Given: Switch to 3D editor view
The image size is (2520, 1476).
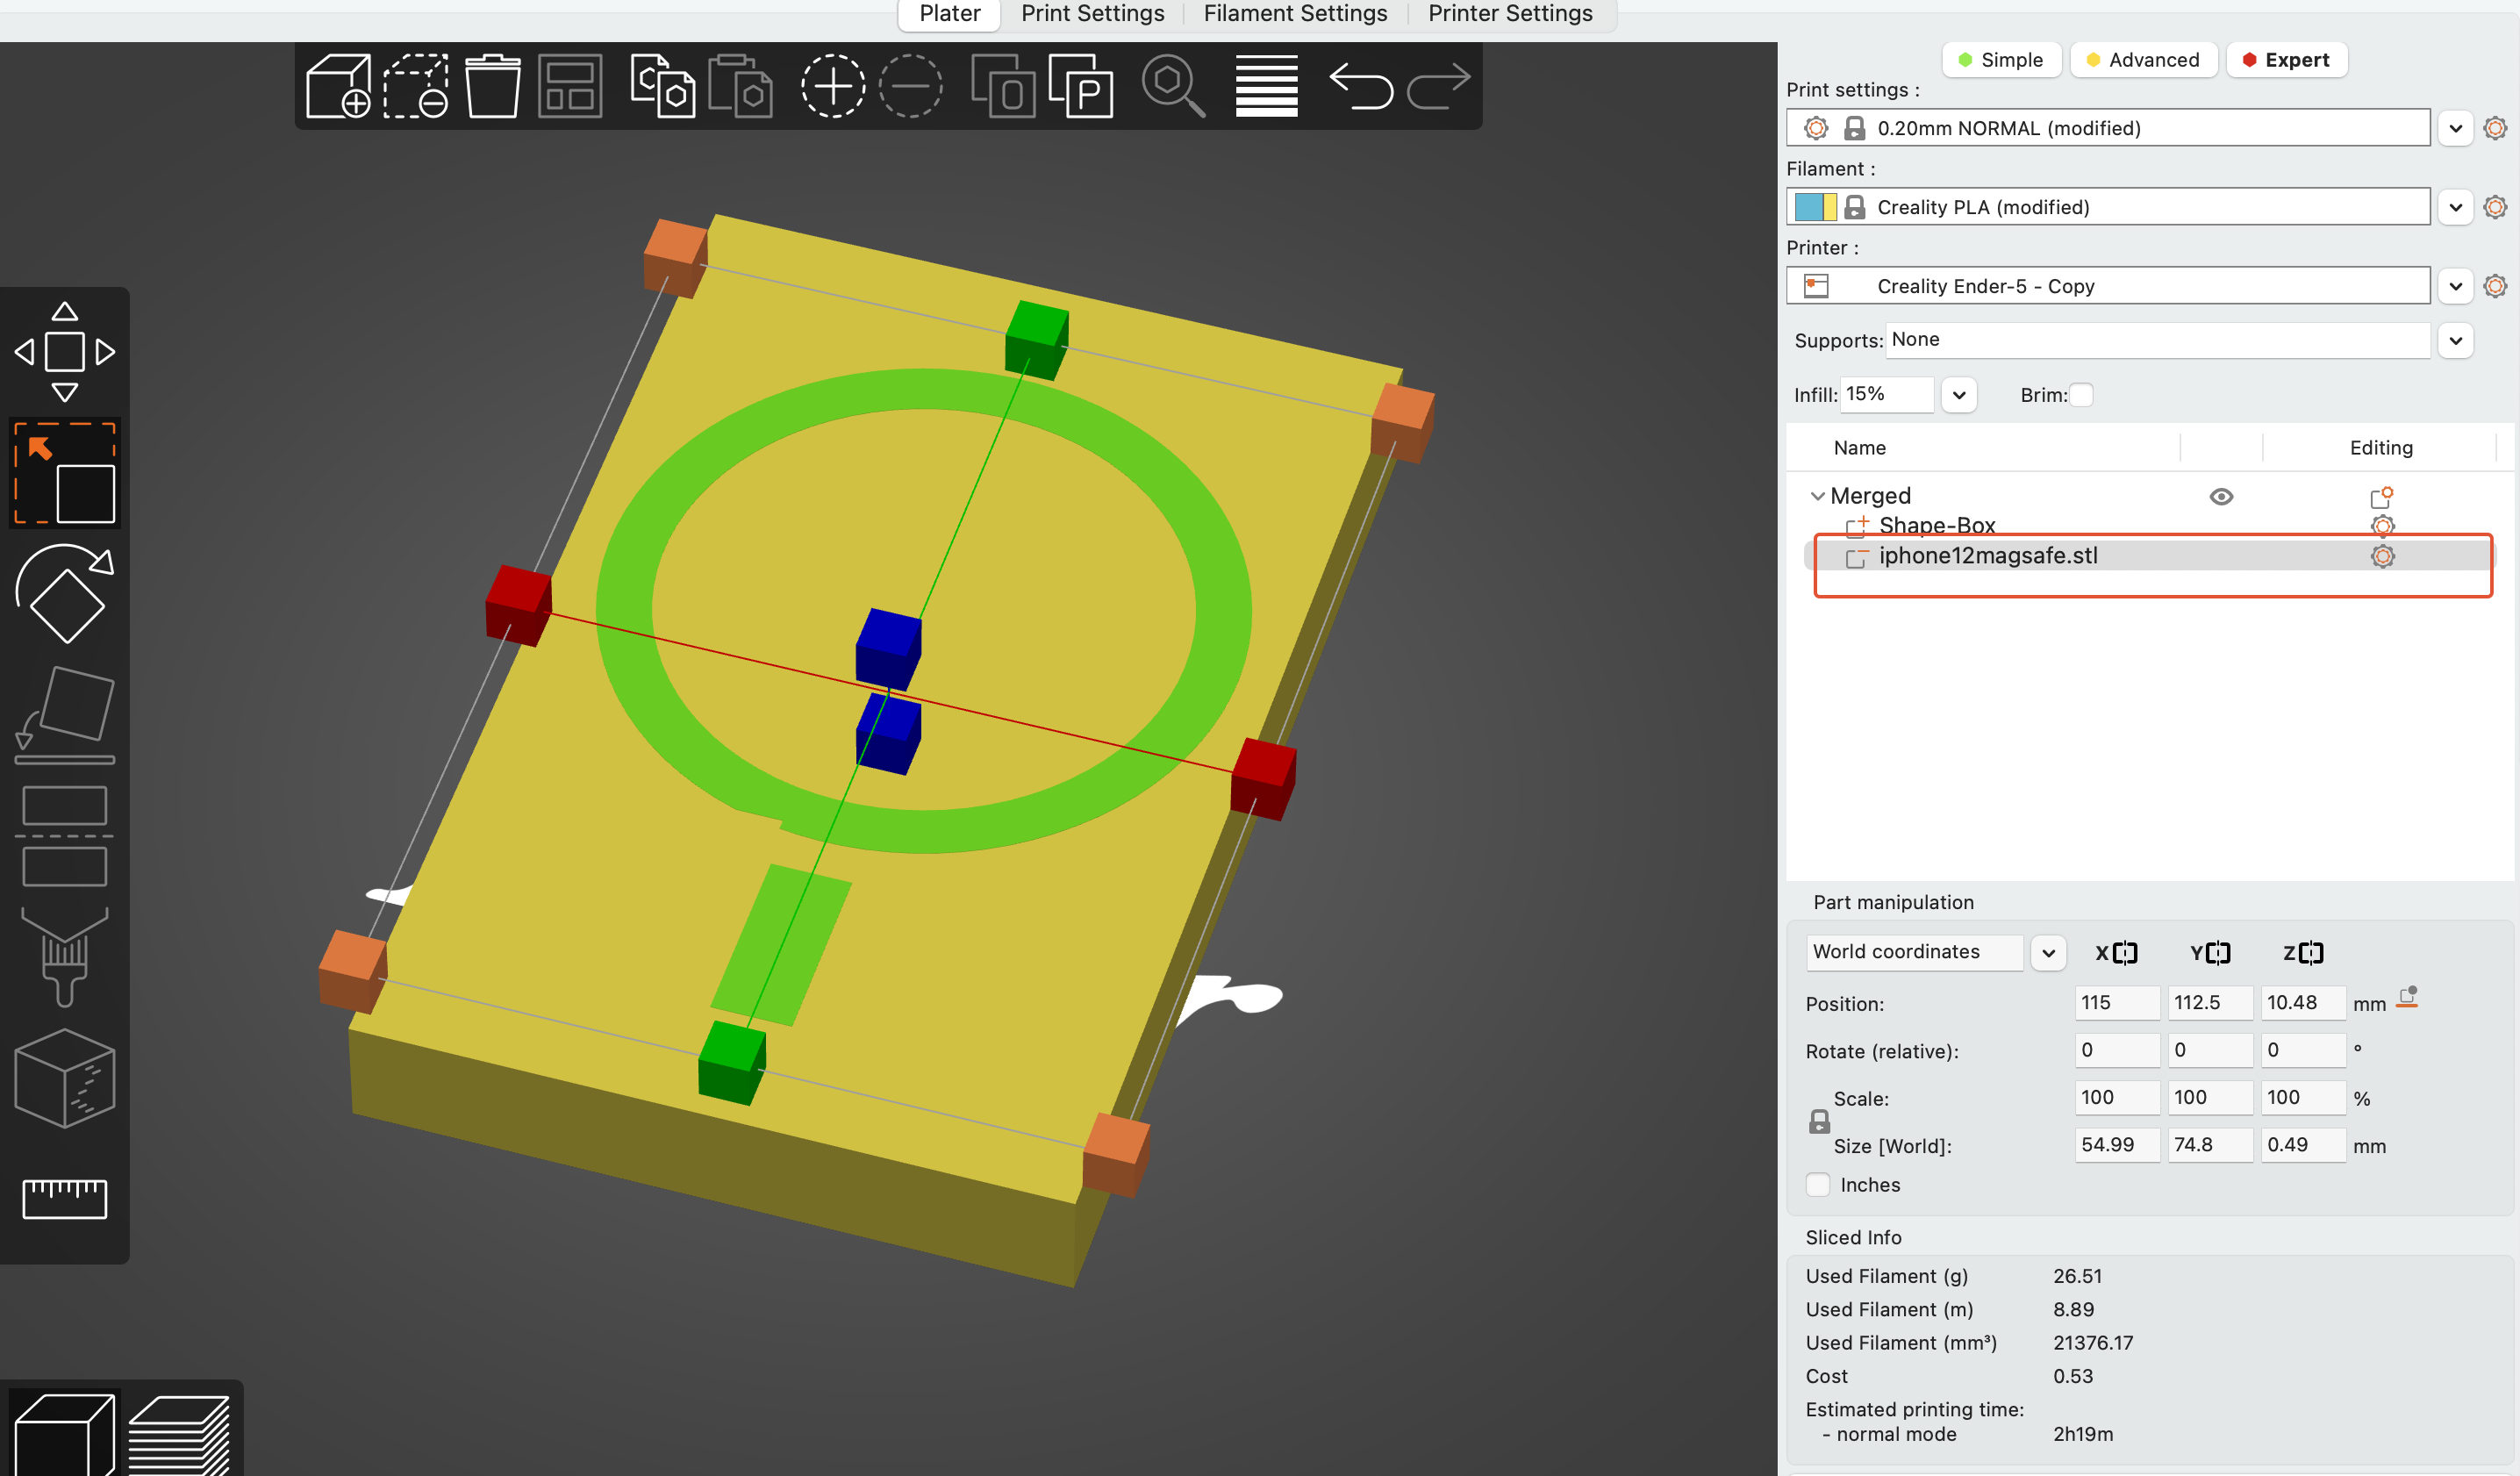Looking at the screenshot, I should pos(65,1434).
